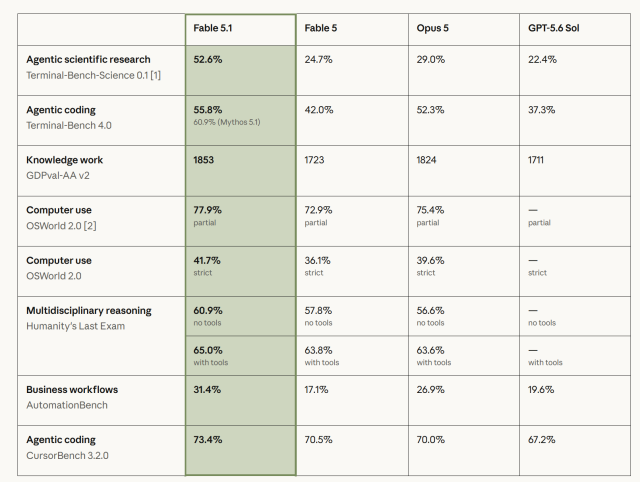Select the 77.9% partial Fable 5.1 cell
Viewport: 640px width, 482px height.
point(240,221)
